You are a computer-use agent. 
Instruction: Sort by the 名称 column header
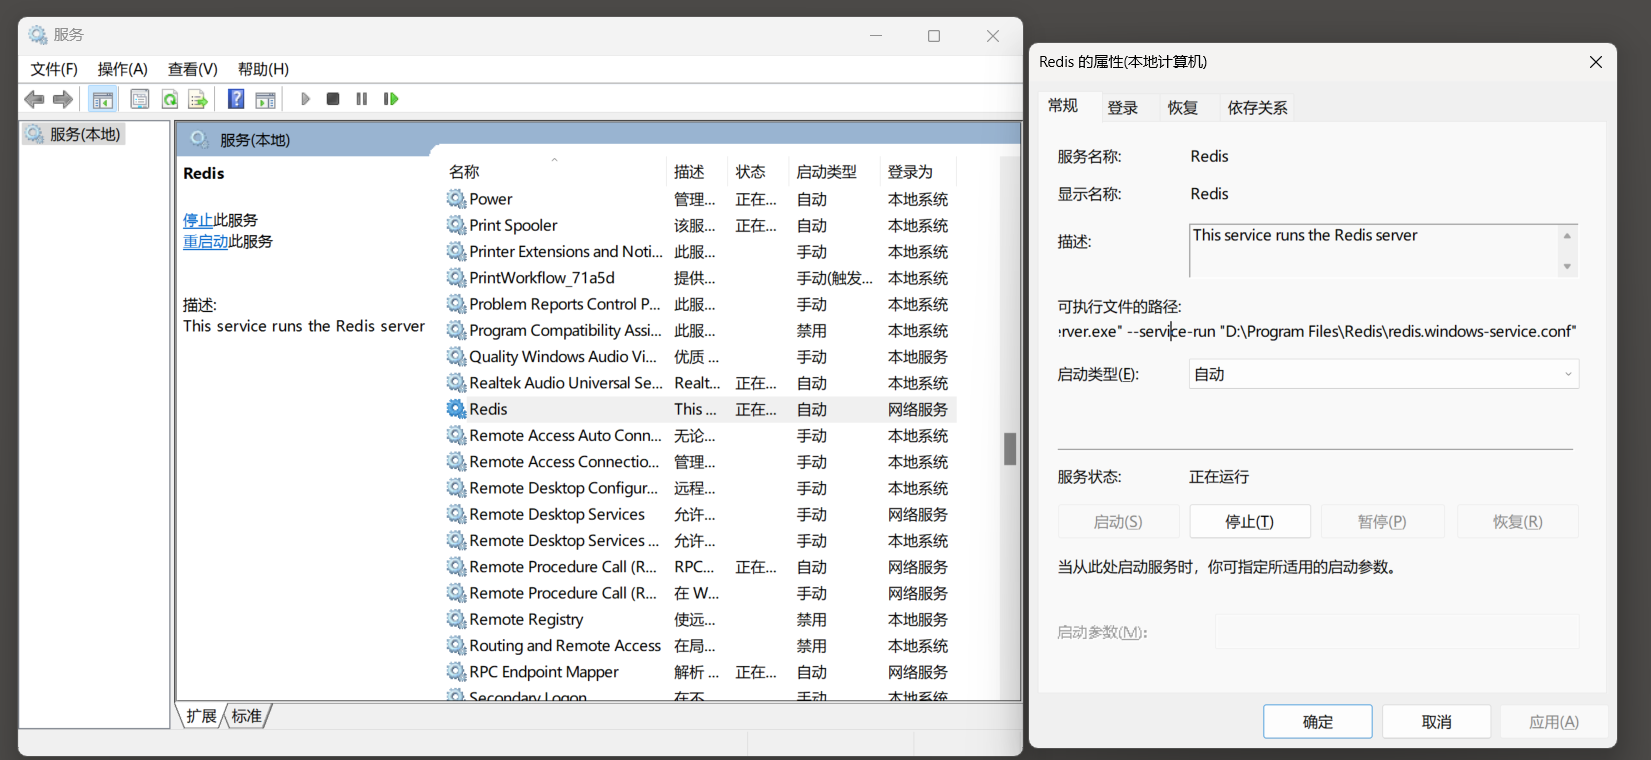555,172
